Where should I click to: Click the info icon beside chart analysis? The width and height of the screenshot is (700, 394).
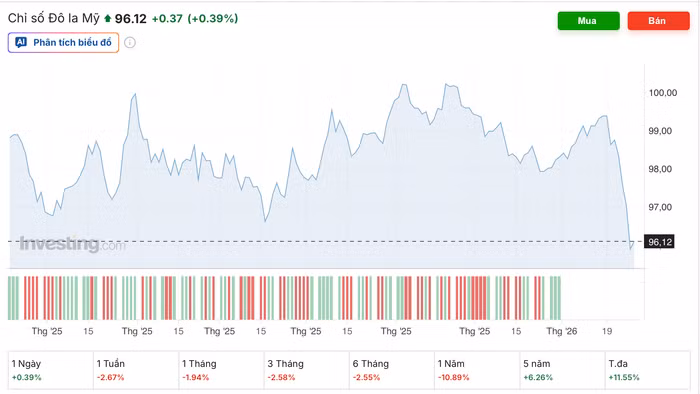(x=130, y=43)
